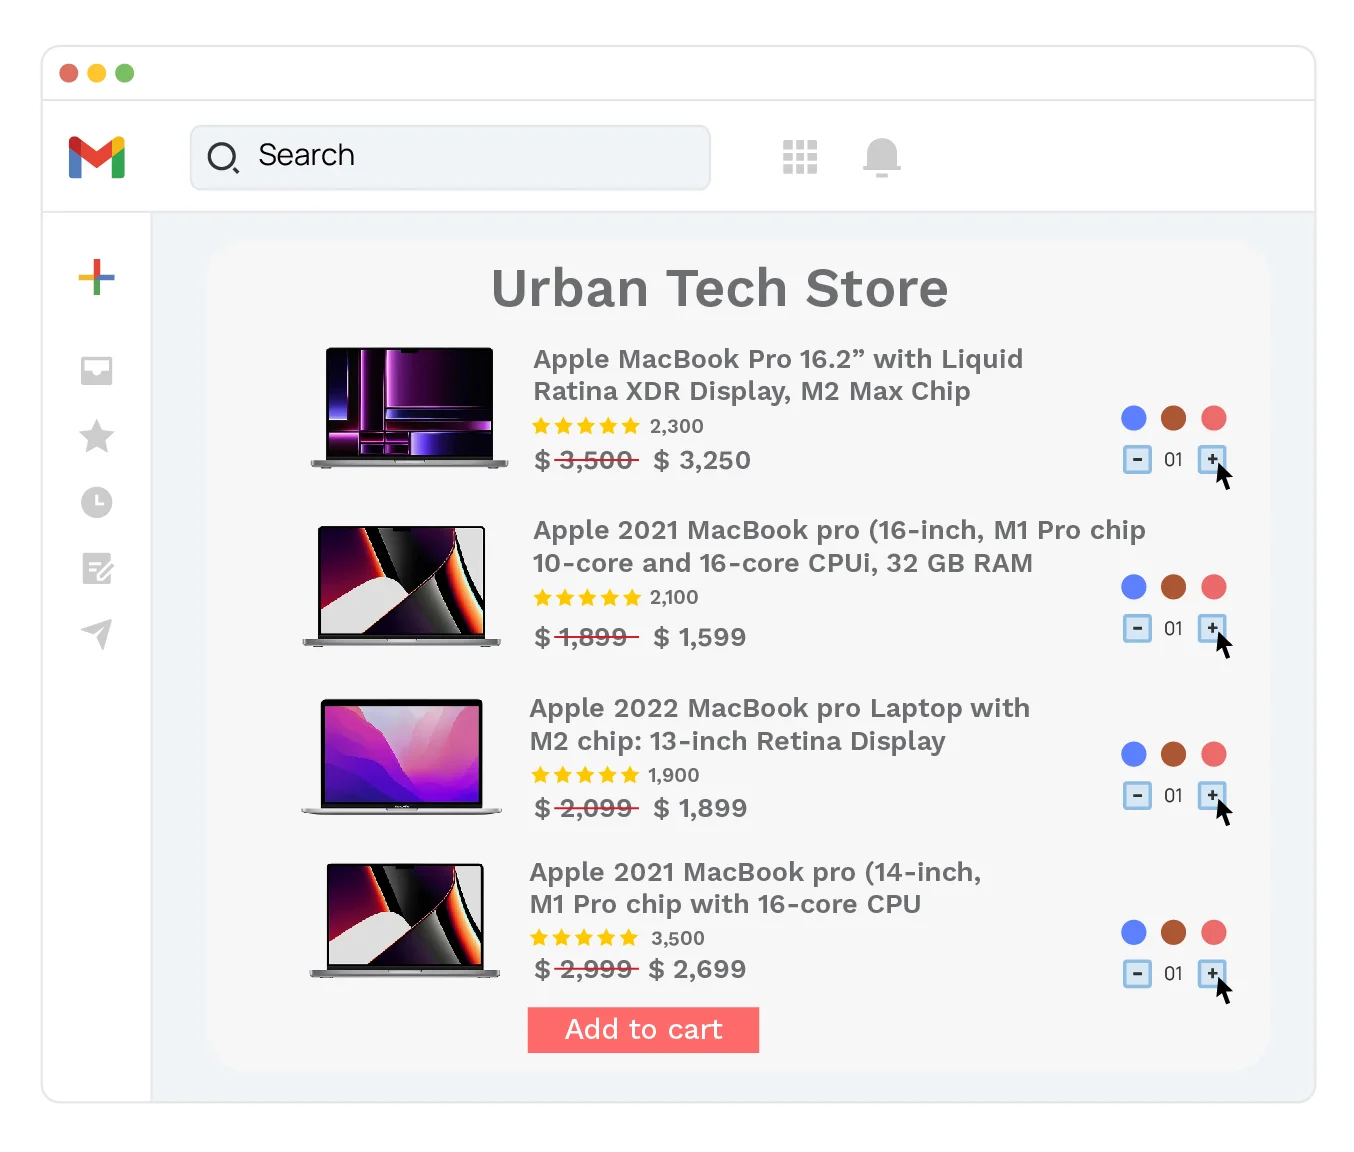Increase quantity for 2021 MacBook pro 14-inch
The height and width of the screenshot is (1152, 1354).
(x=1212, y=973)
